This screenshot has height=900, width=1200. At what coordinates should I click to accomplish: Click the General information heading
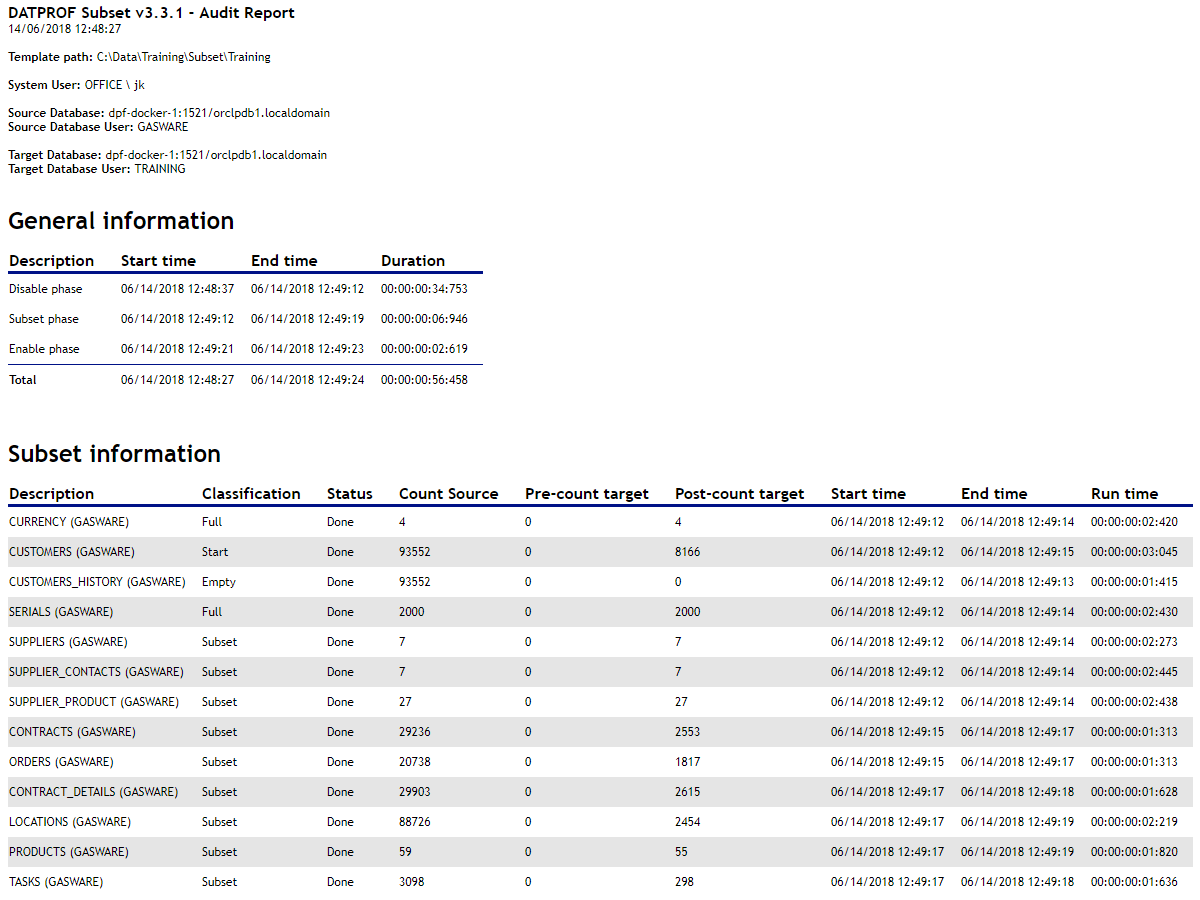click(121, 221)
